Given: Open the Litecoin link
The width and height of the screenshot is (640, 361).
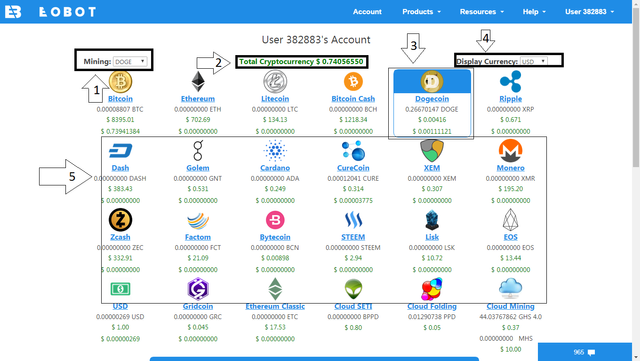Looking at the screenshot, I should point(275,99).
